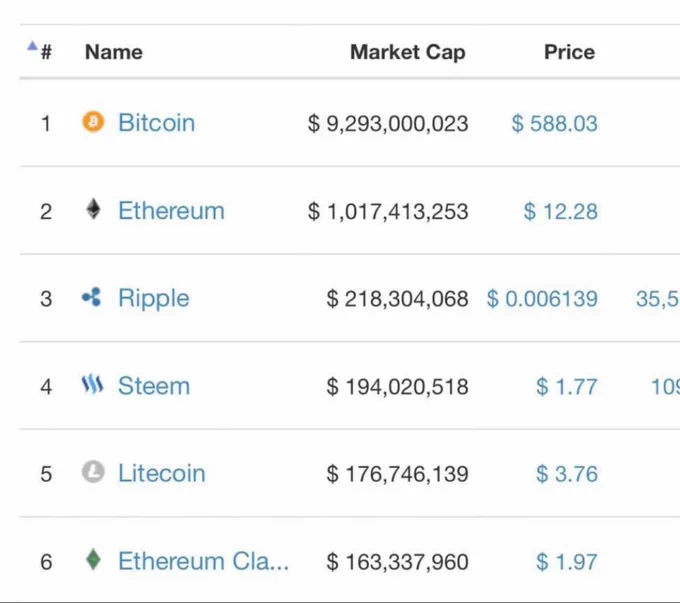Open the Bitcoin coin page link
Screen dimensions: 680x603
157,123
